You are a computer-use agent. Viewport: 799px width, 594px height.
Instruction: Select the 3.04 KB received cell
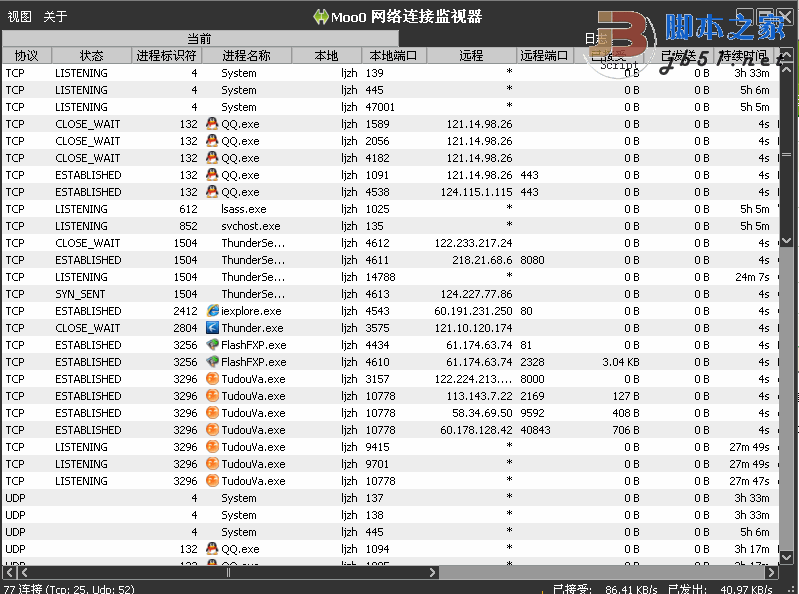pos(621,362)
